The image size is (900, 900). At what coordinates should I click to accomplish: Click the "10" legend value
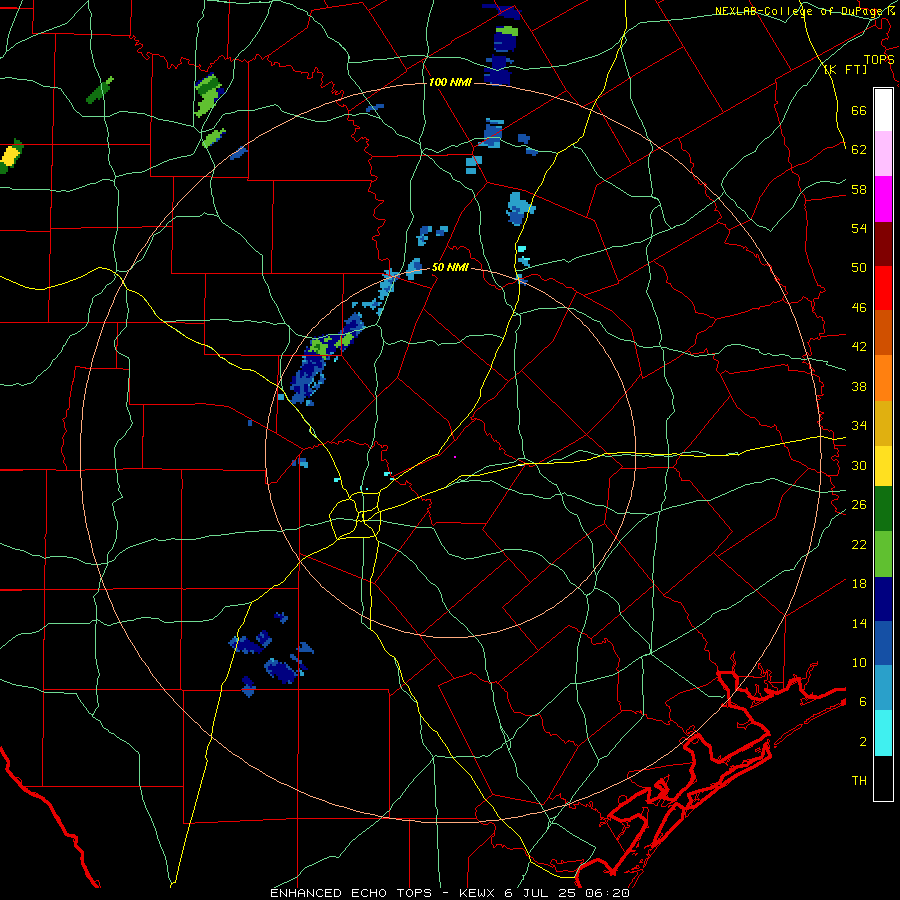pos(859,662)
